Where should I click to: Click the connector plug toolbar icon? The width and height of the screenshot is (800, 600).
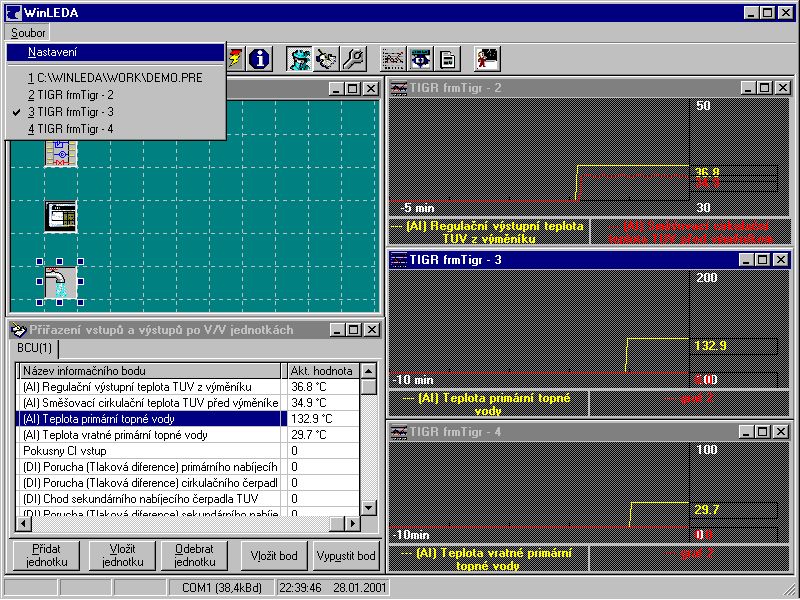(x=327, y=58)
